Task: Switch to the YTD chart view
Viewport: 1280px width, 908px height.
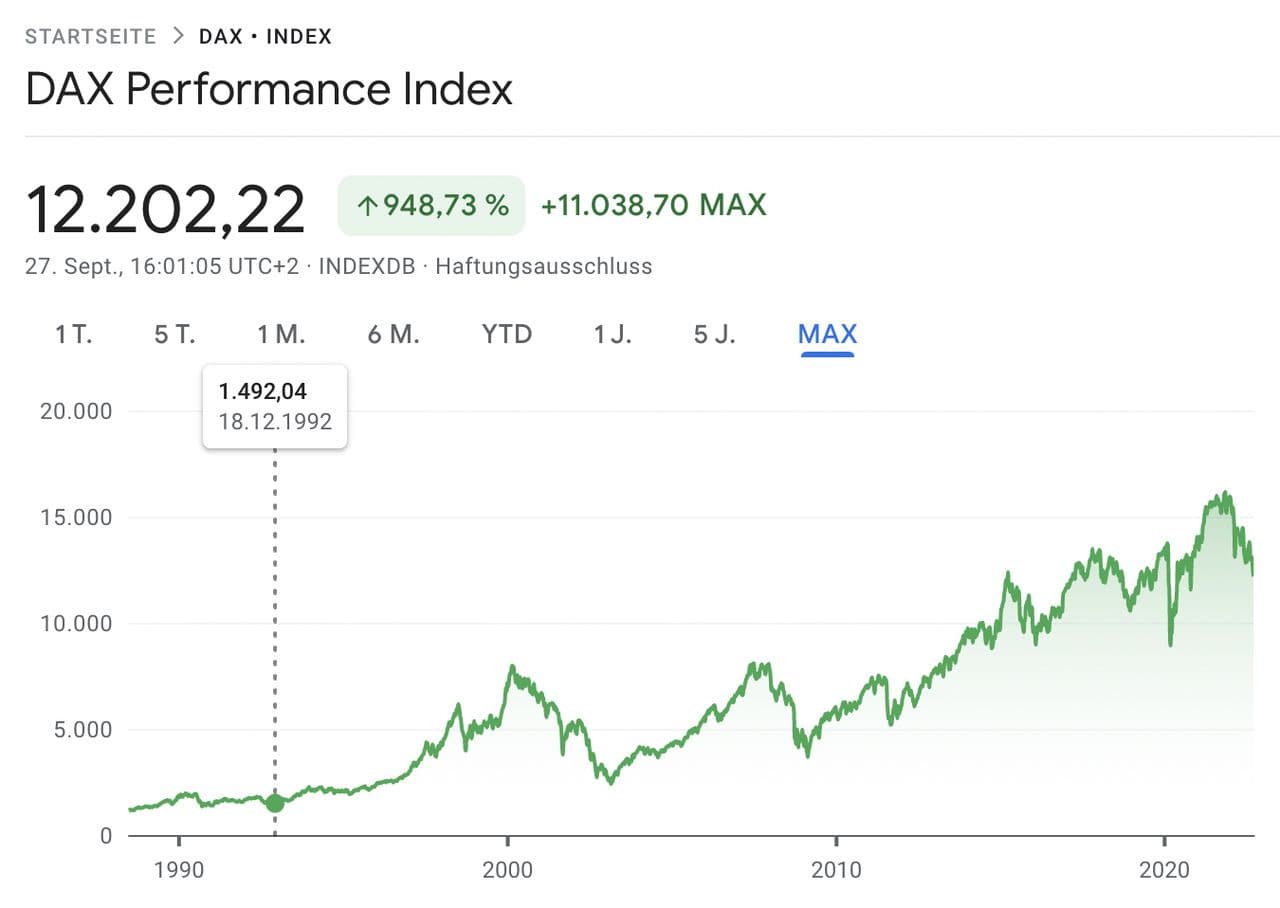Action: [507, 334]
